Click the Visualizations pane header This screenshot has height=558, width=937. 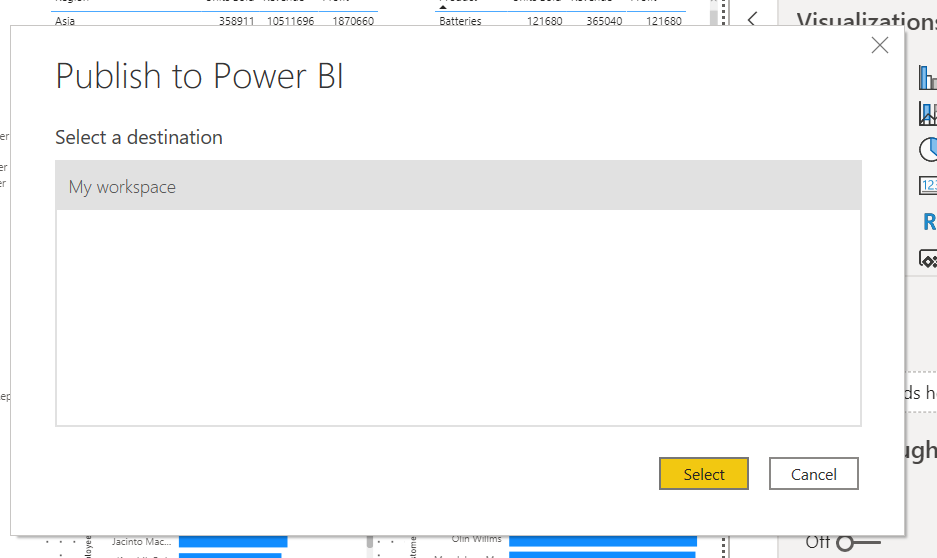(866, 20)
